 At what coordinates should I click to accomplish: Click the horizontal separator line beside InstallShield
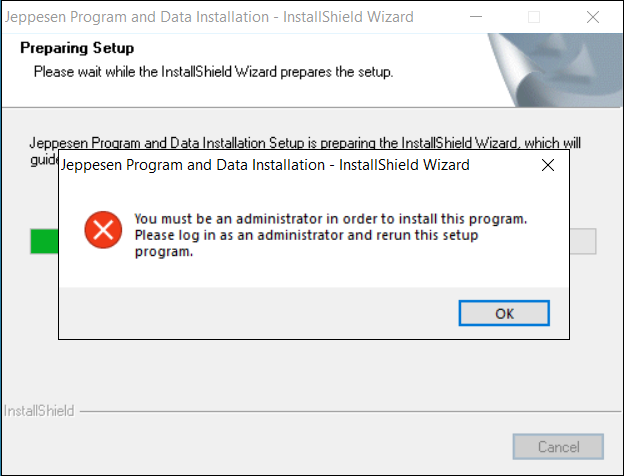point(340,411)
